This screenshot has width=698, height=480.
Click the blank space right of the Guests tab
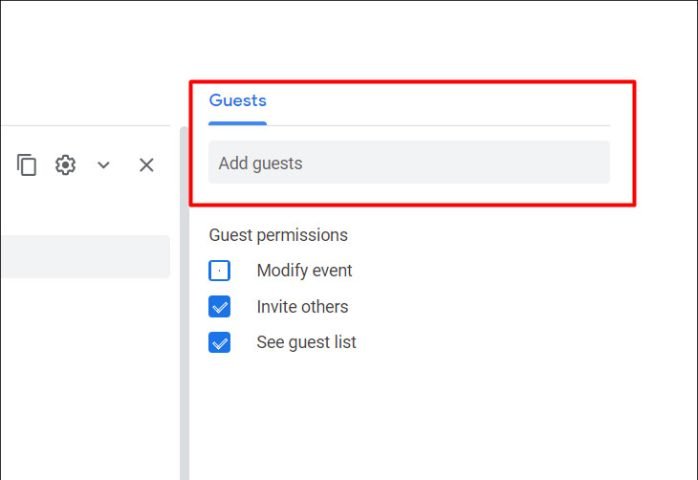click(x=440, y=101)
